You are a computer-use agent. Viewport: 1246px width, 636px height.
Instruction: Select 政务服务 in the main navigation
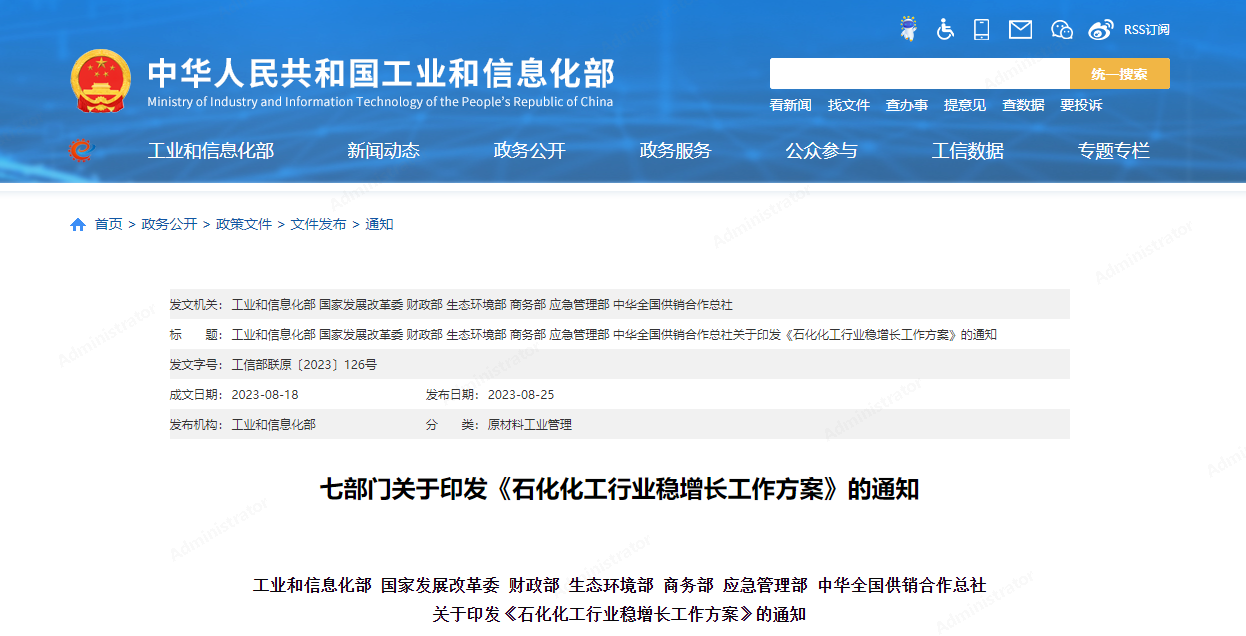point(675,151)
